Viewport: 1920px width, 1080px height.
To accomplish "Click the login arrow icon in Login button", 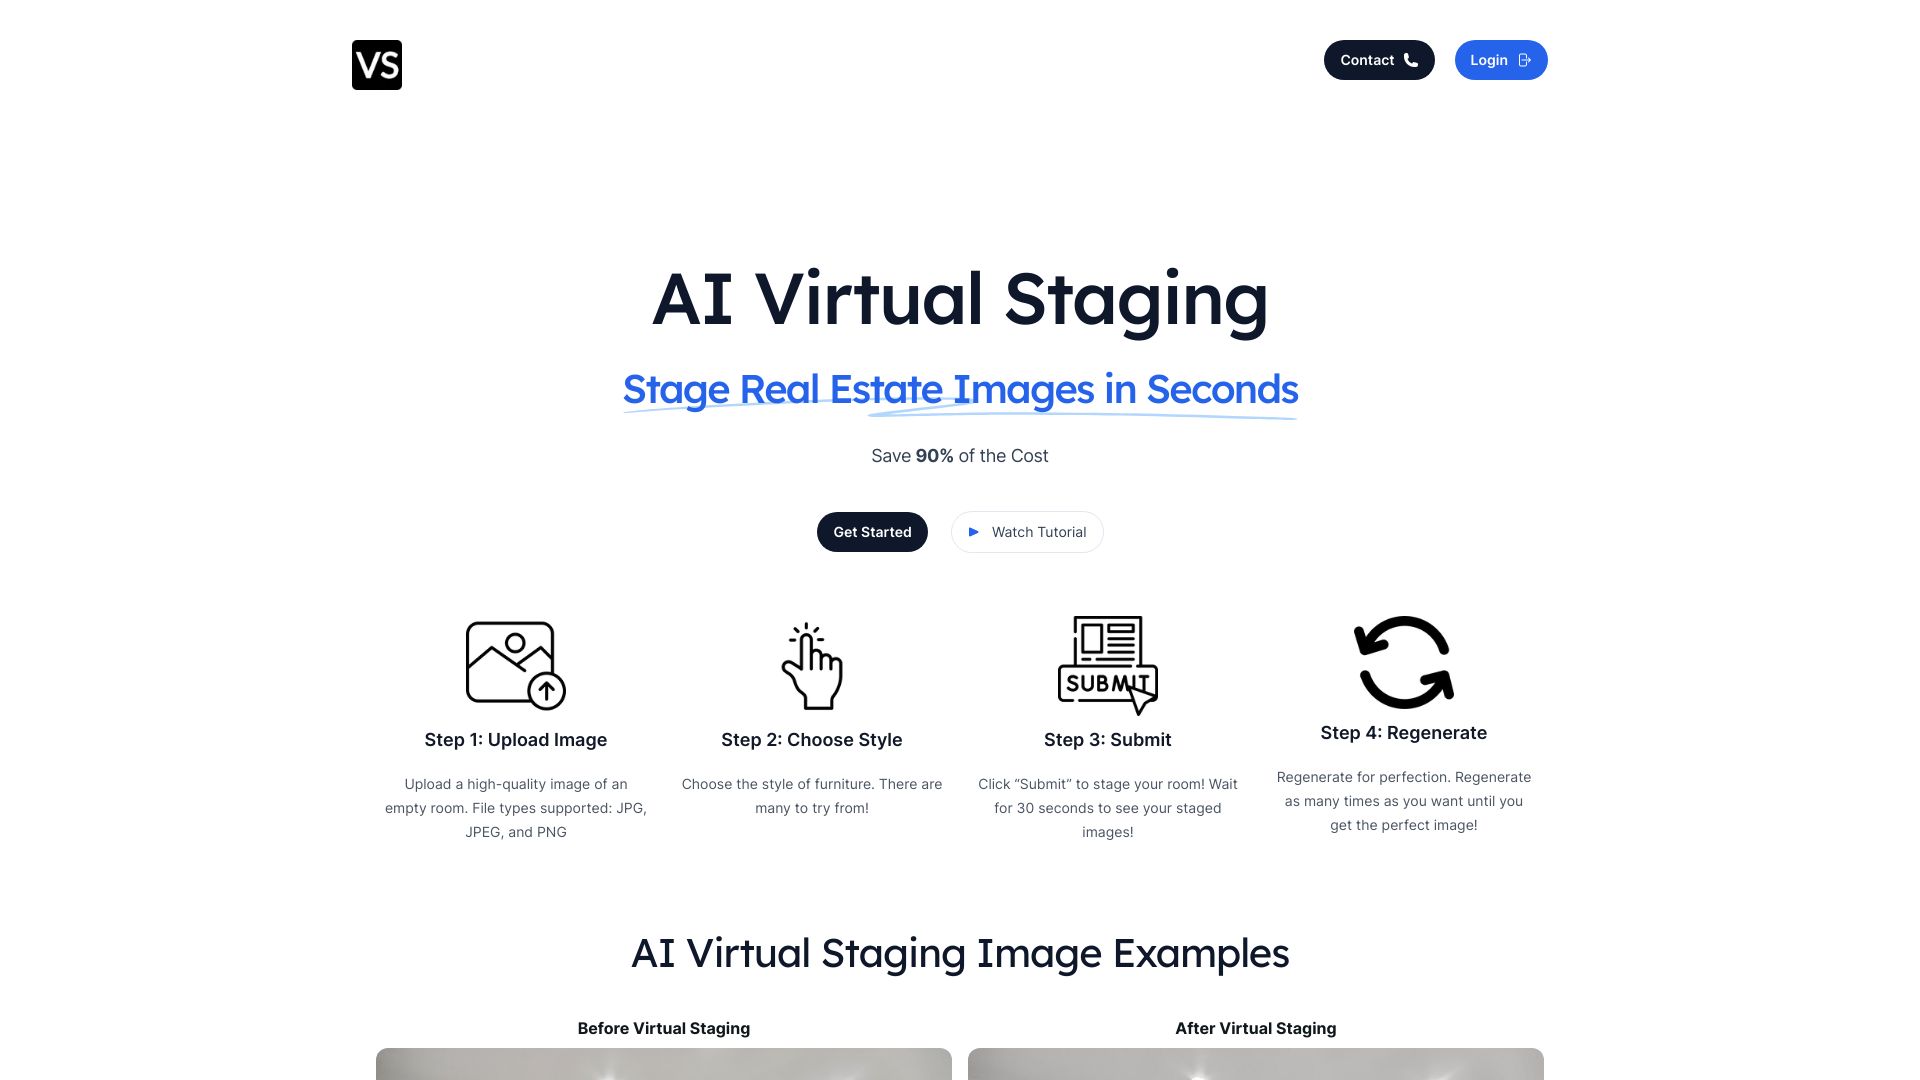I will coord(1524,59).
